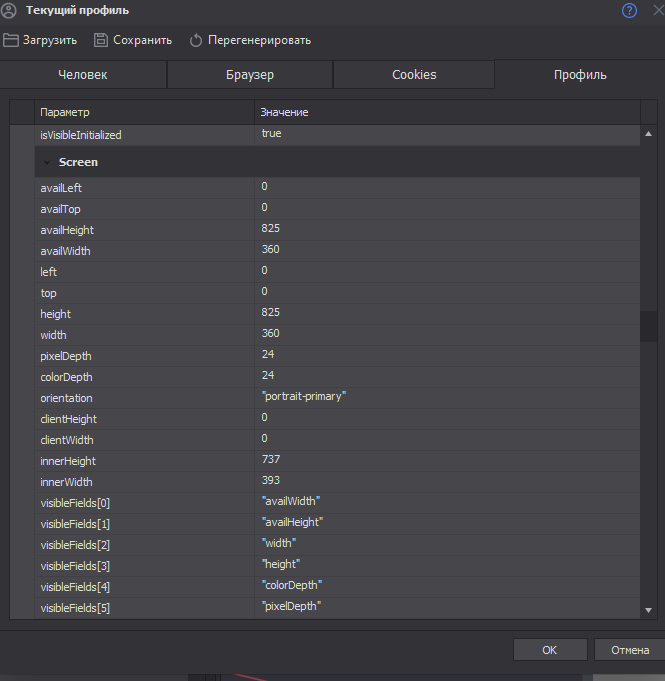Collapse the Screen group chevron
Screen dimensions: 665x681
tap(47, 162)
